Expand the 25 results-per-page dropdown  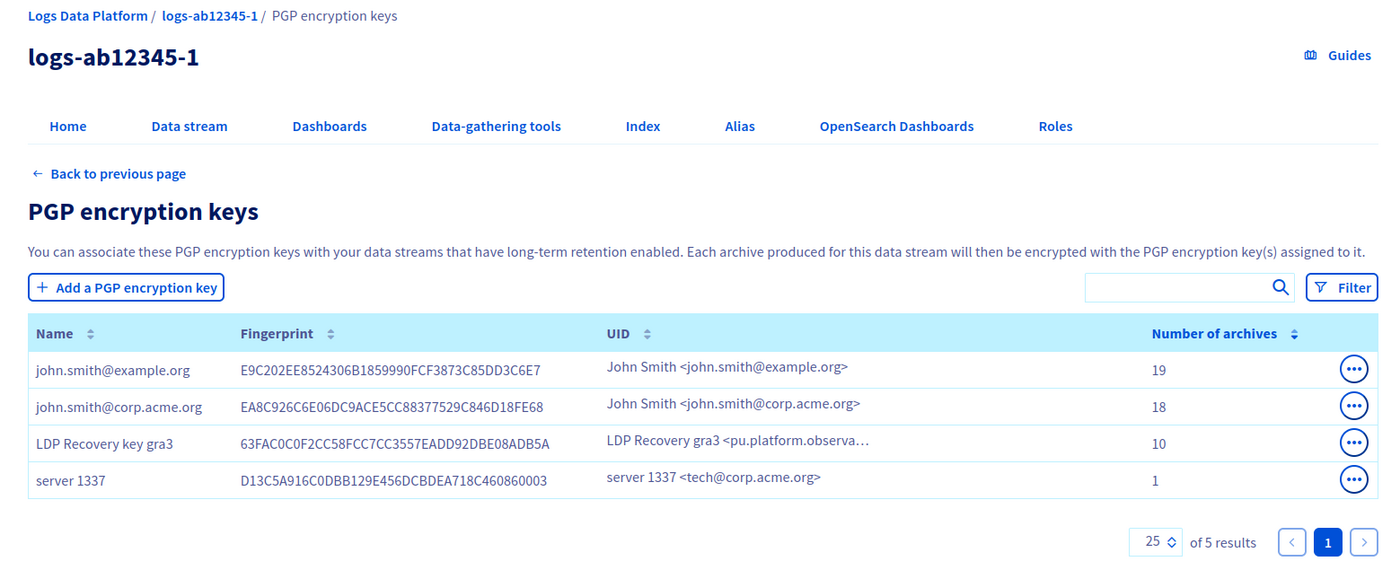point(1156,542)
